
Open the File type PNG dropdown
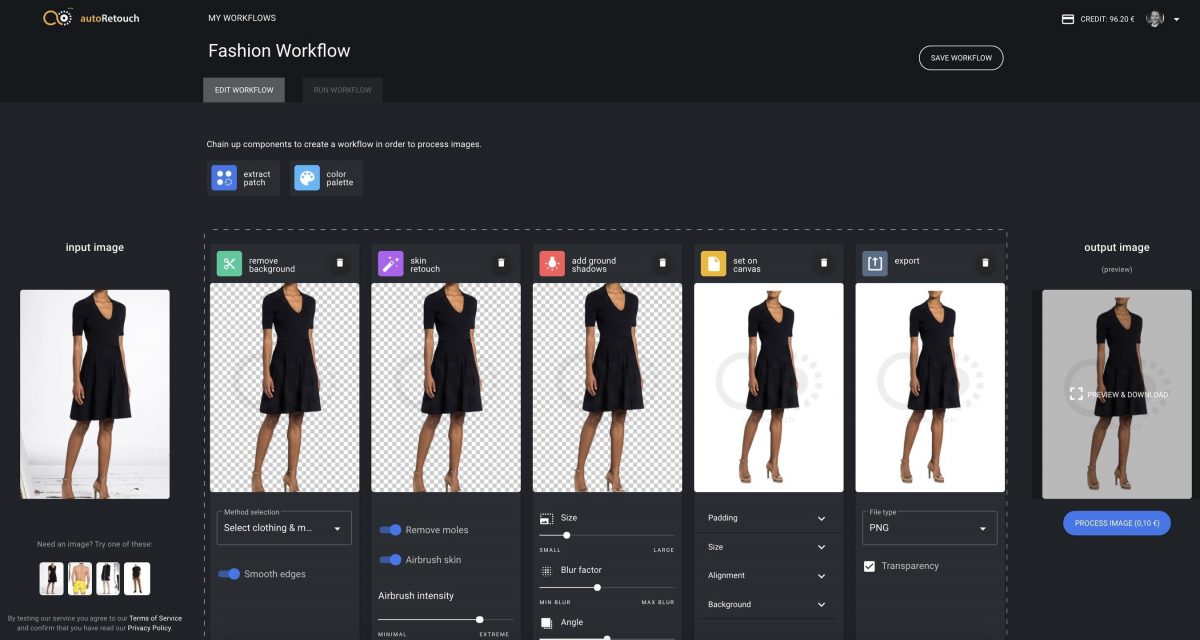pyautogui.click(x=929, y=528)
